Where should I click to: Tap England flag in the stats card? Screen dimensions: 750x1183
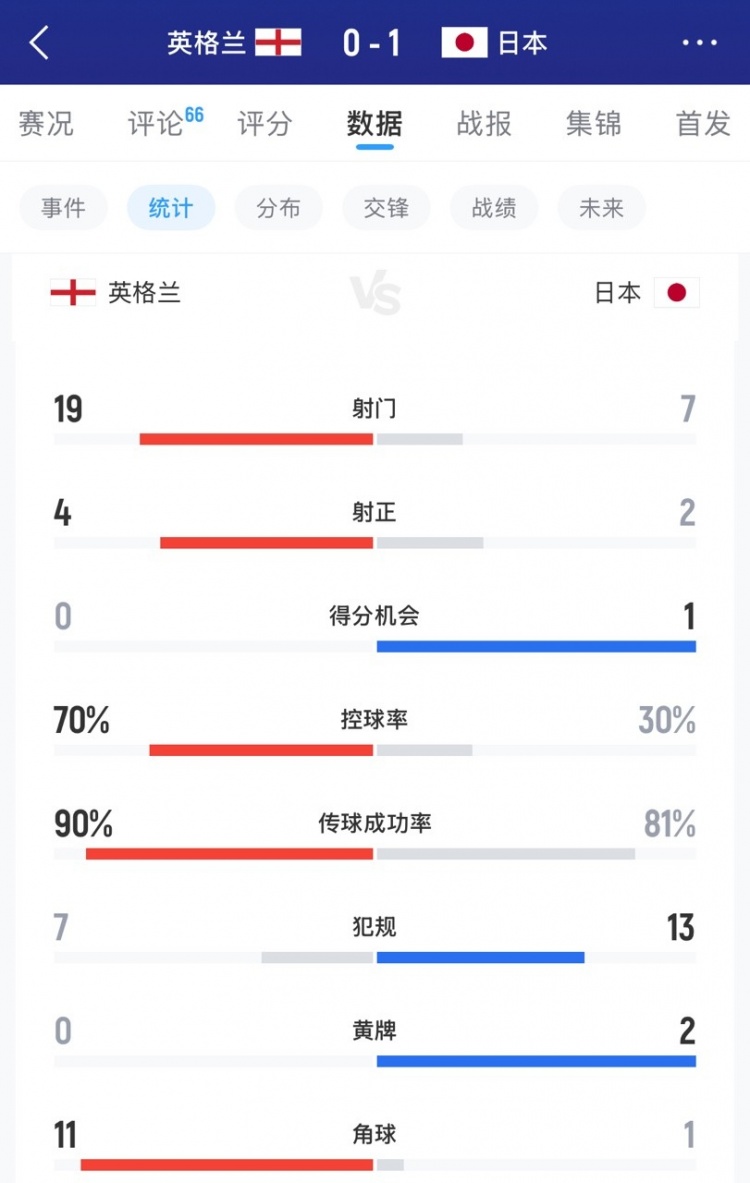pos(72,292)
